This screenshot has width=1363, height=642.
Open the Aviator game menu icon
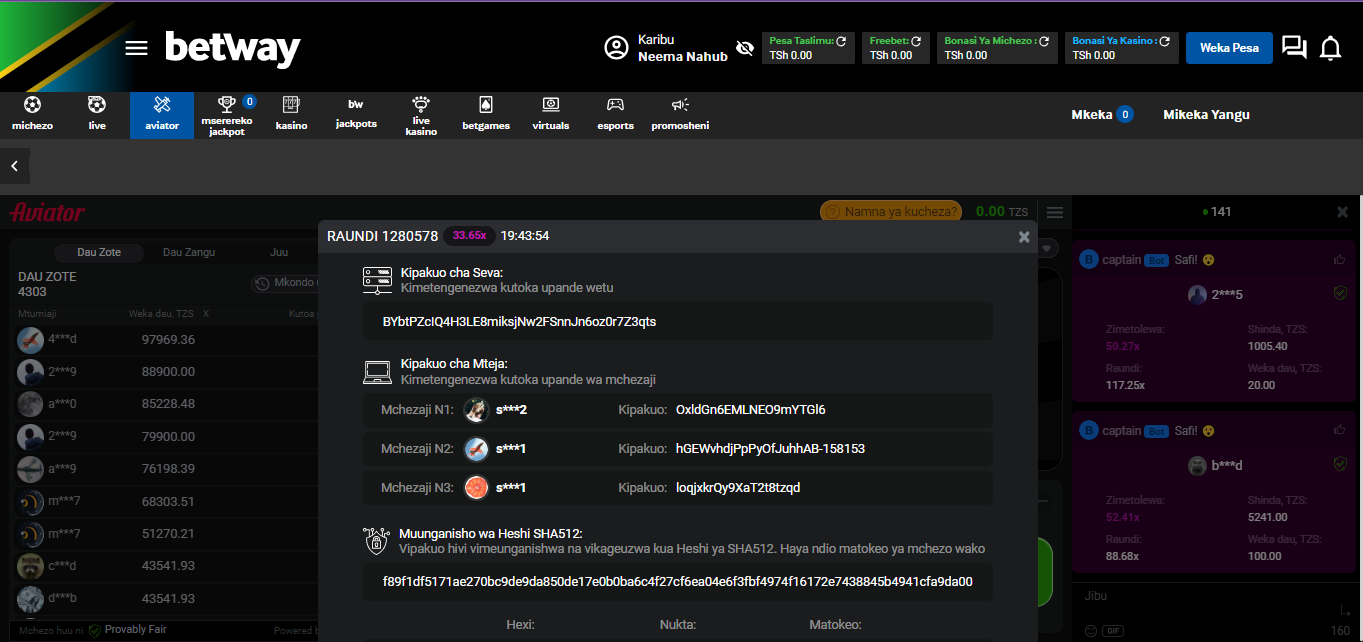tap(1054, 211)
